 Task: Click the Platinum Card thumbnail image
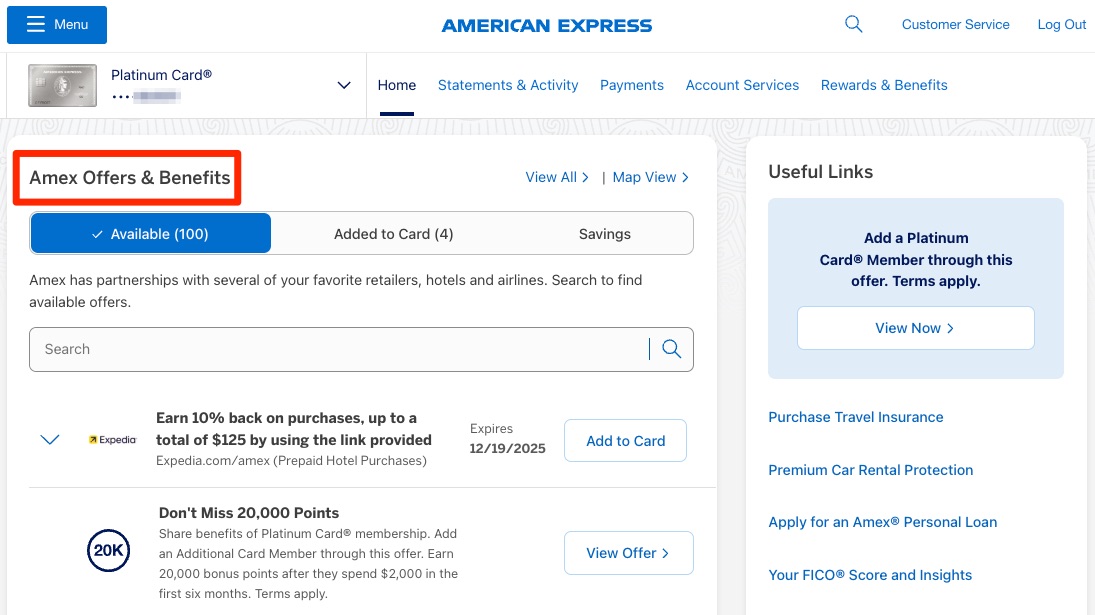pyautogui.click(x=61, y=85)
